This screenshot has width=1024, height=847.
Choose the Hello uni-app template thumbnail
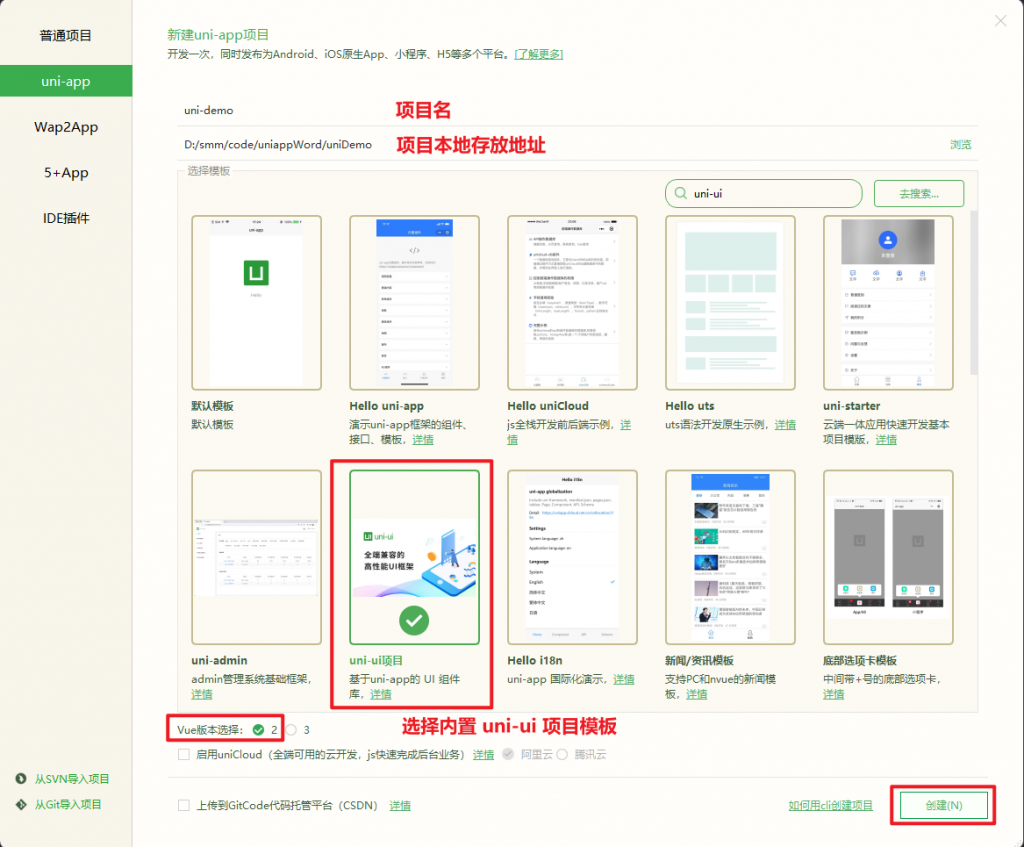[x=414, y=303]
